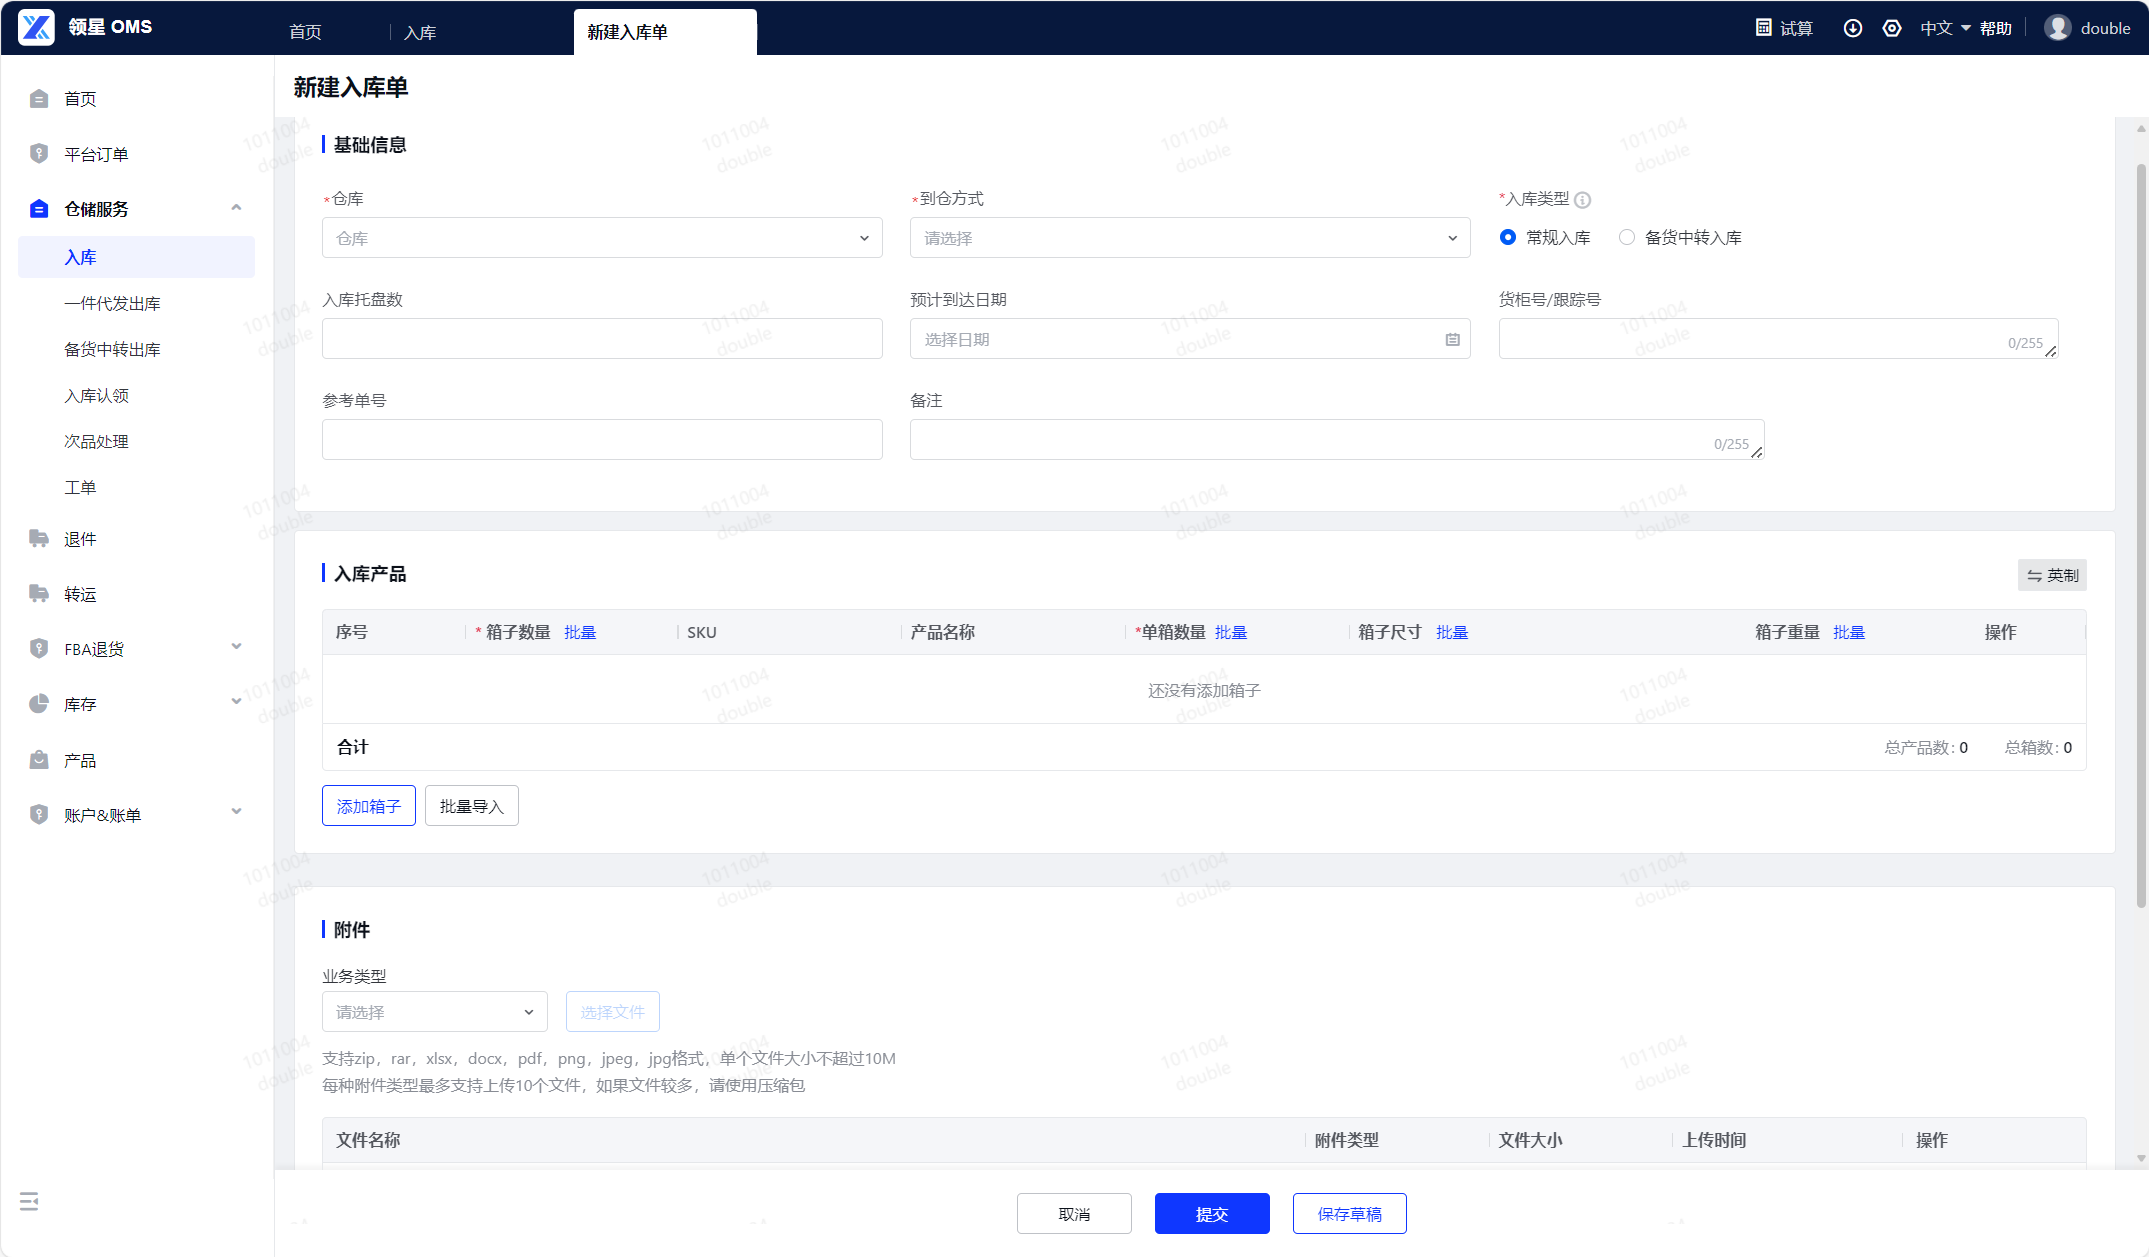Click the FBA退货 shield icon
Screen dimensions: 2149x1257
pyautogui.click(x=39, y=649)
